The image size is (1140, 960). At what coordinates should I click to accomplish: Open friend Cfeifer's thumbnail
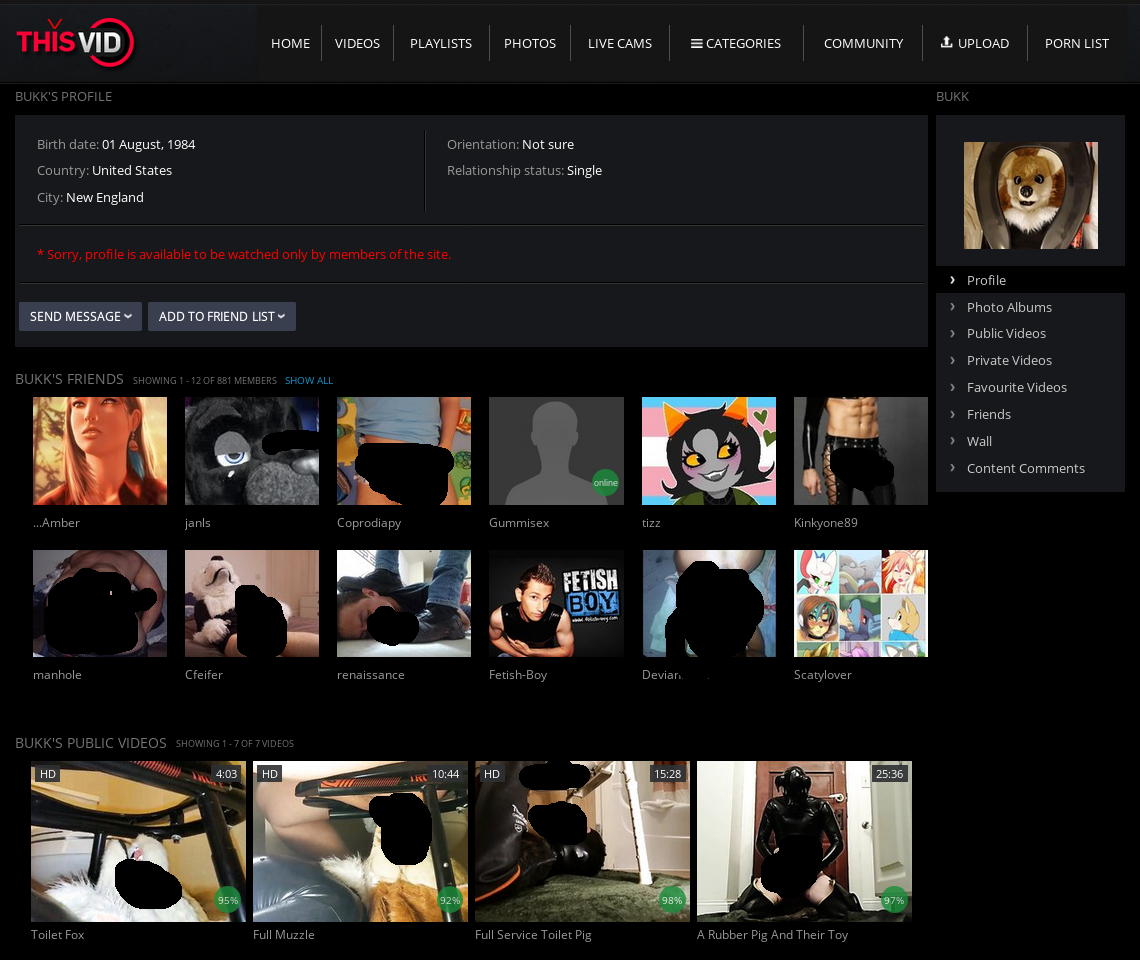252,604
